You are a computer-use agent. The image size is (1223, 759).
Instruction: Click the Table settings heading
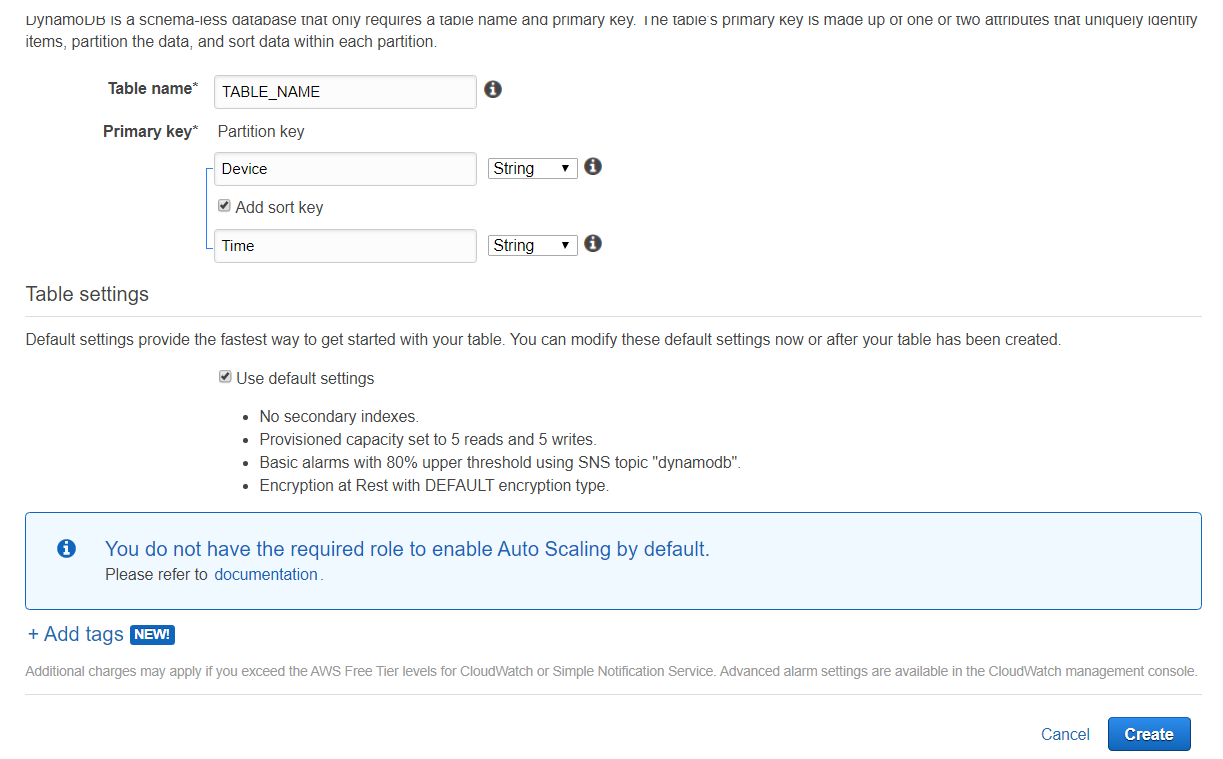point(87,294)
